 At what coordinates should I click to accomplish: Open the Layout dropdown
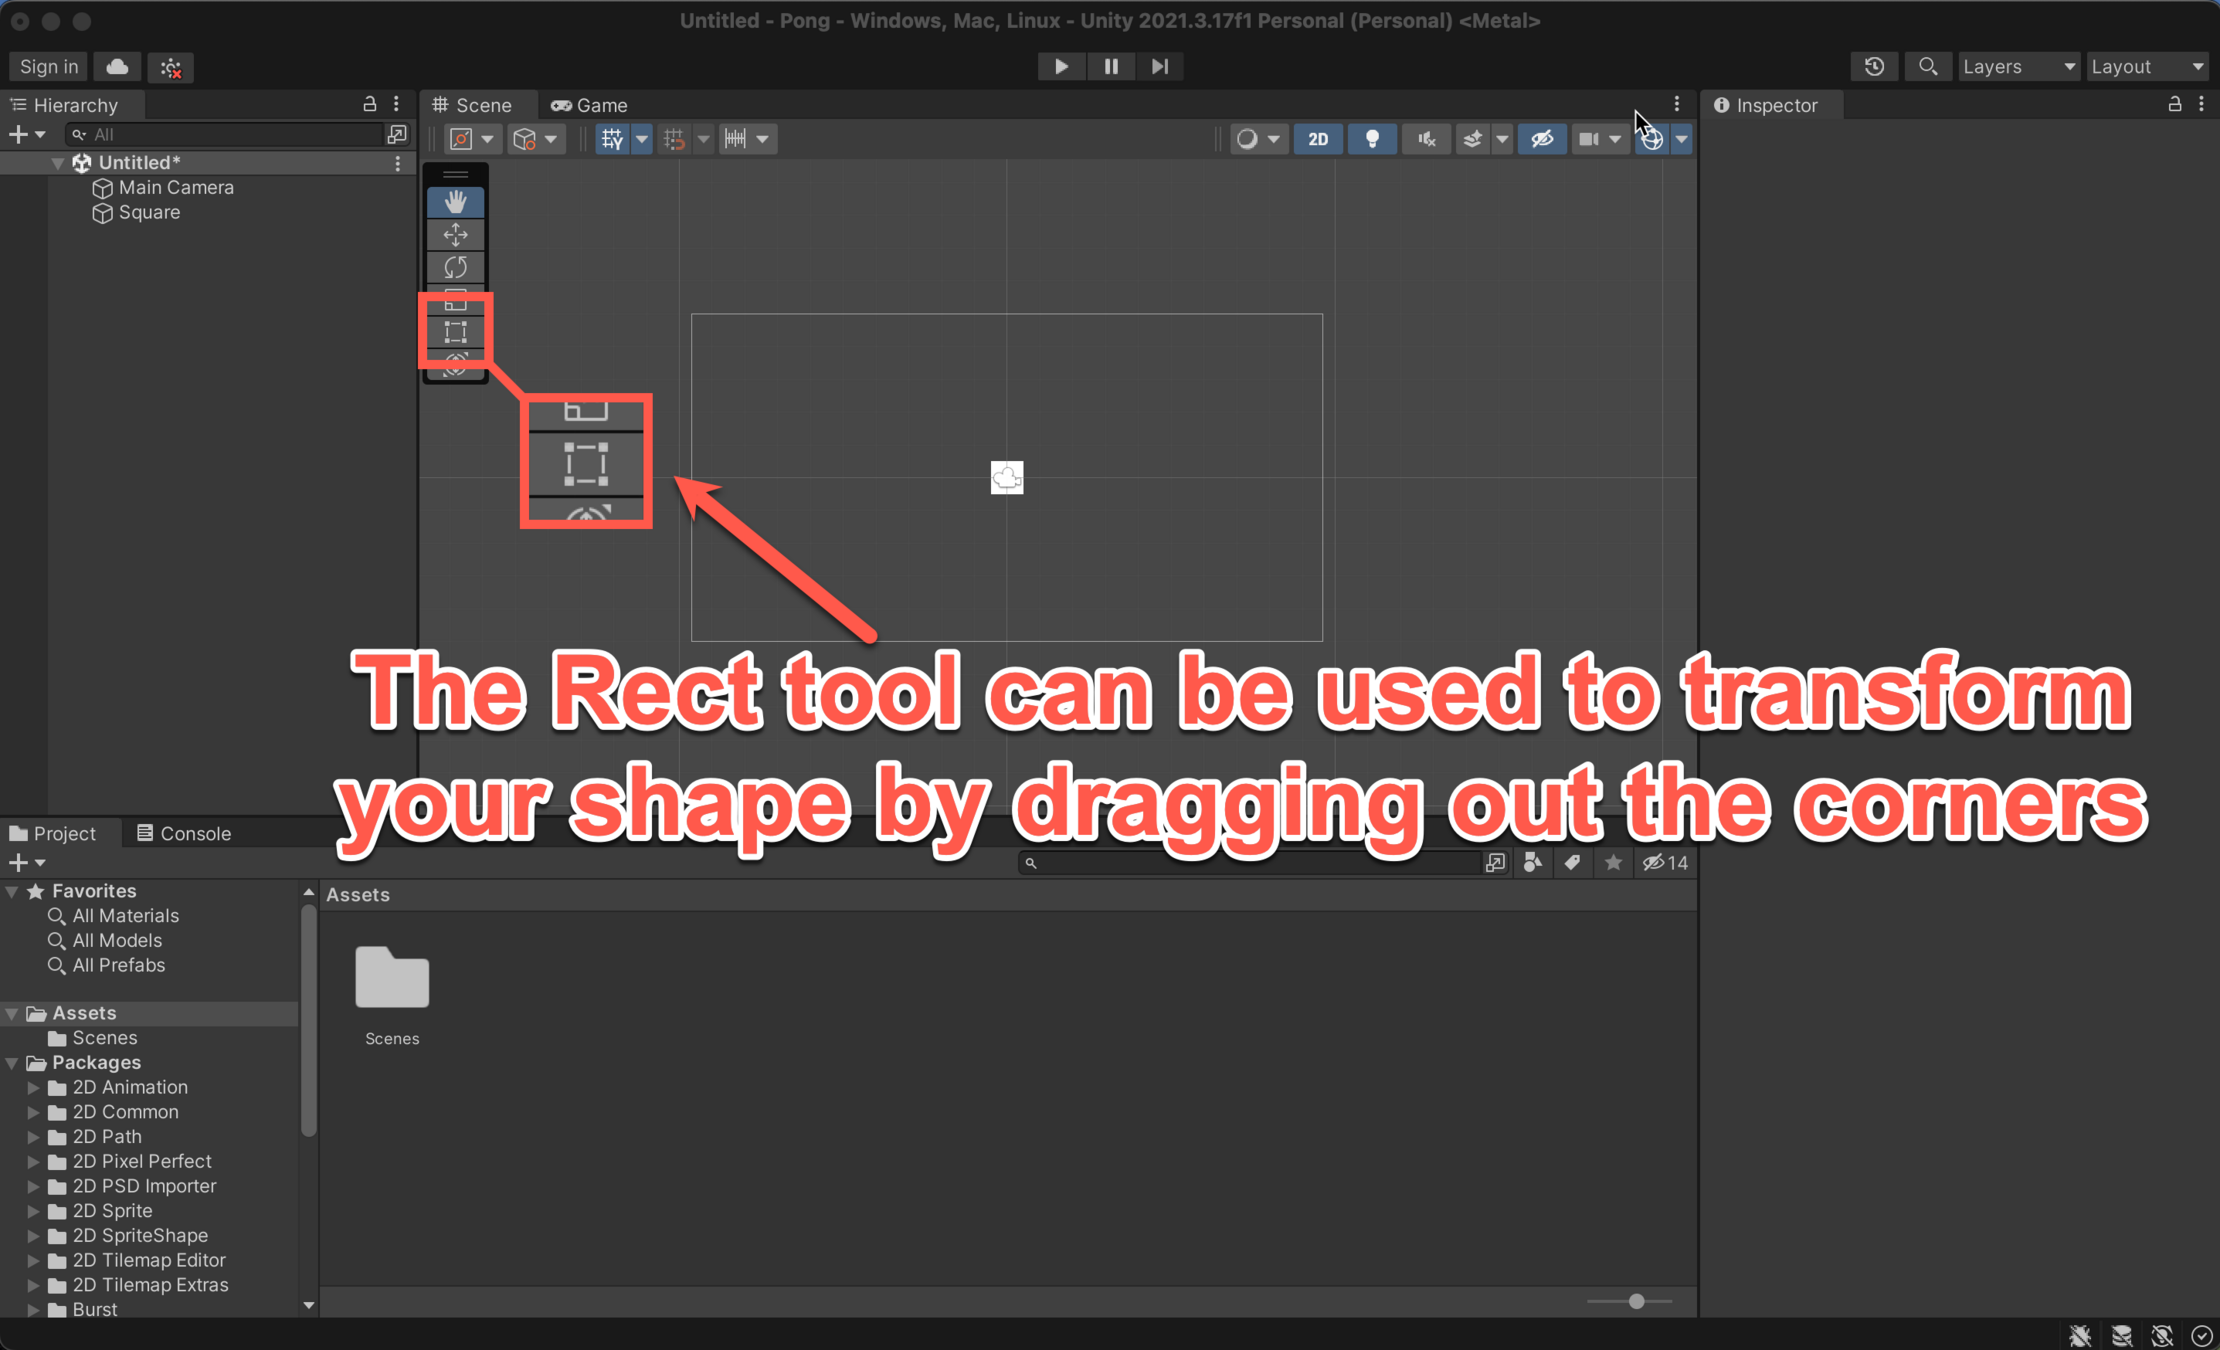2146,66
